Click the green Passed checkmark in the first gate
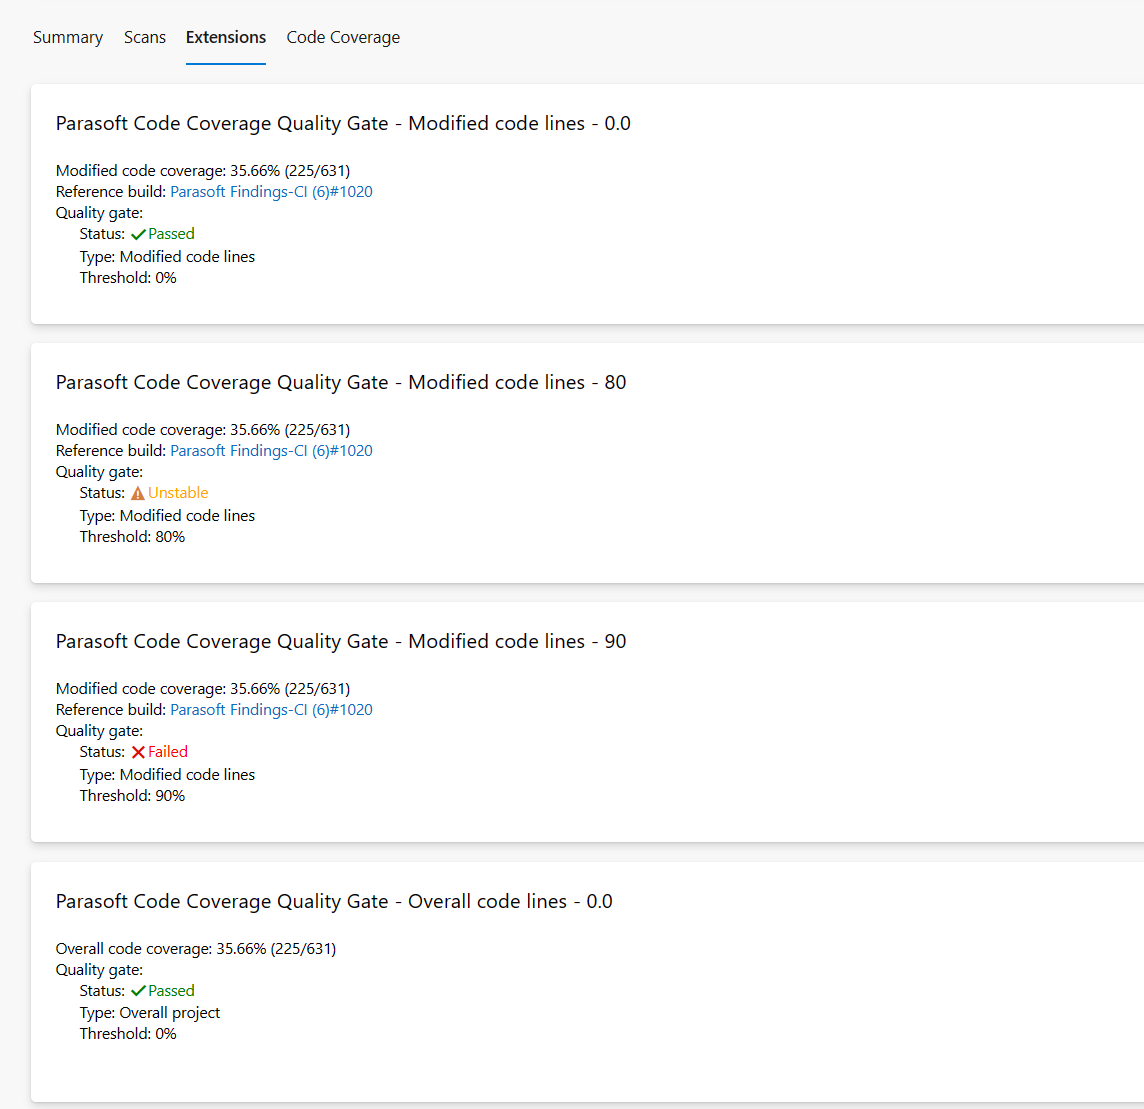 pyautogui.click(x=138, y=234)
